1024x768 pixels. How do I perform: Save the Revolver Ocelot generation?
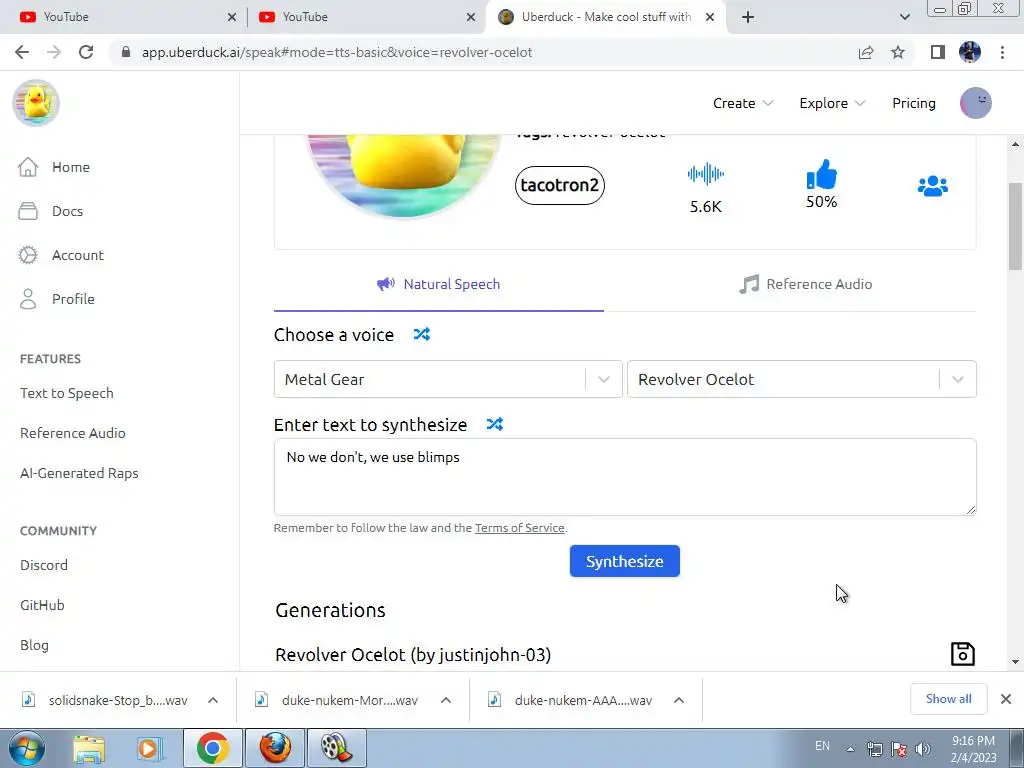coord(963,654)
